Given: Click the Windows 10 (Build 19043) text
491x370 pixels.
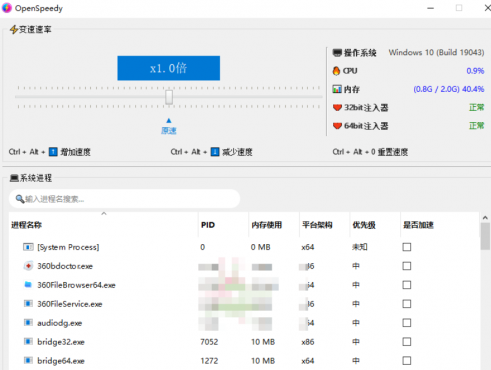Looking at the screenshot, I should (x=436, y=52).
